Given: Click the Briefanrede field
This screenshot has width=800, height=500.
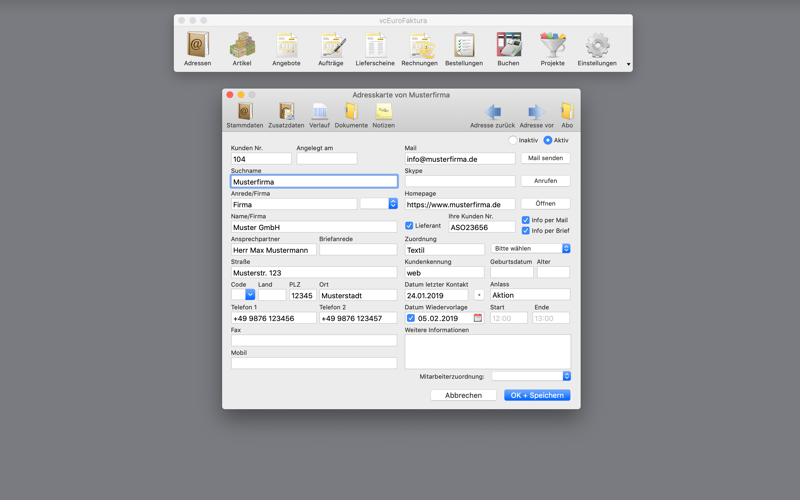Looking at the screenshot, I should point(358,250).
